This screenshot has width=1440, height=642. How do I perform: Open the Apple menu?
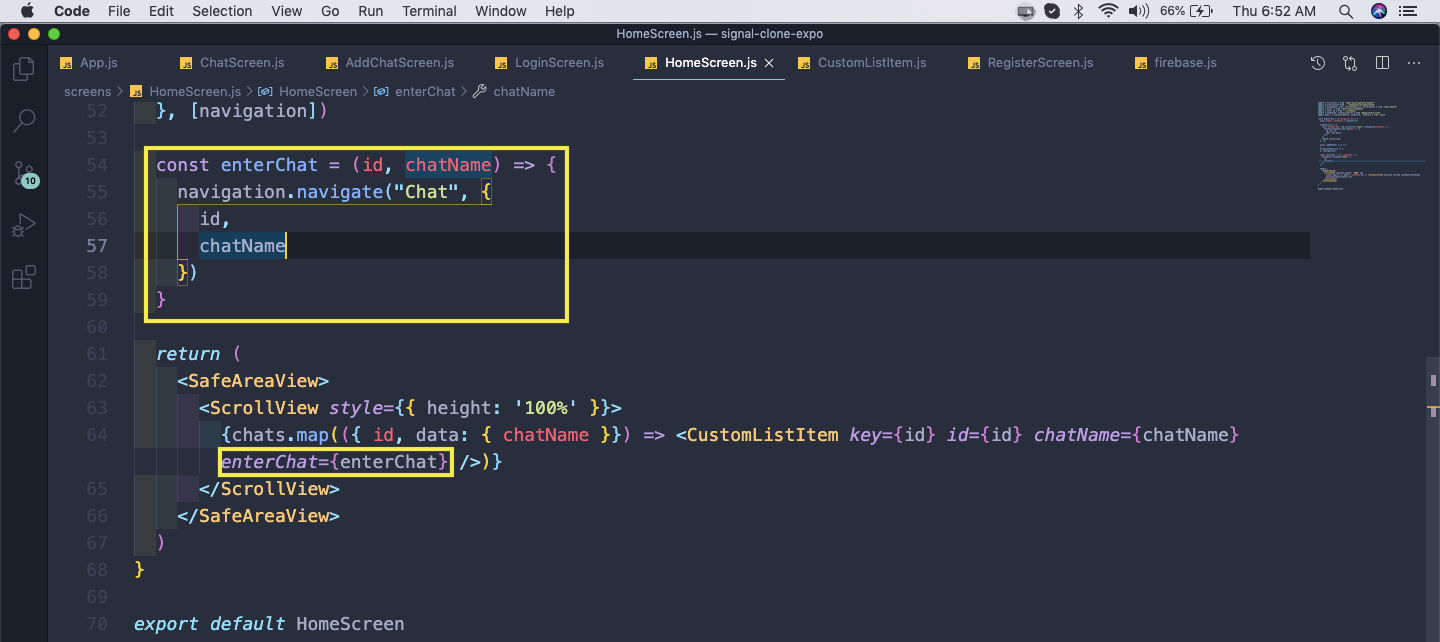(27, 11)
